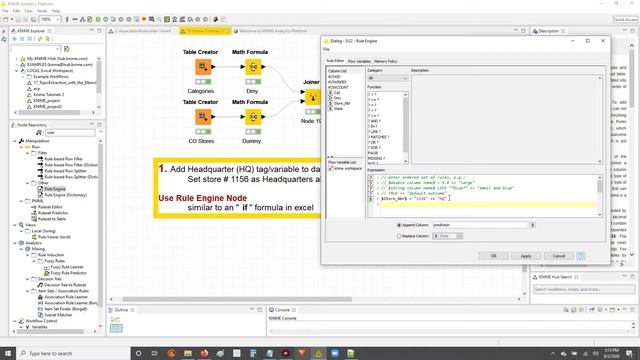Click Decision Tree to Ruleset icon
This screenshot has width=640, height=360.
tap(40, 285)
